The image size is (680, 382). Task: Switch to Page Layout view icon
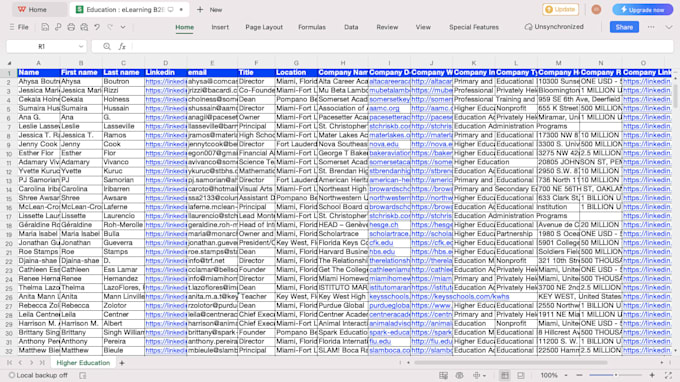(x=521, y=375)
